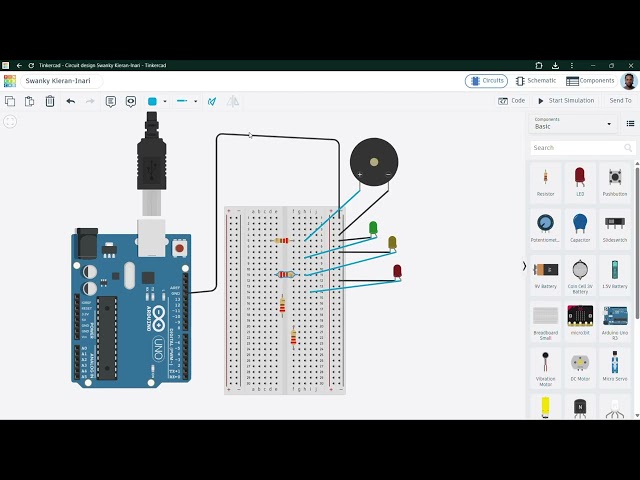Image resolution: width=640 pixels, height=480 pixels.
Task: Click the components panel scrollbar
Action: click(x=637, y=241)
